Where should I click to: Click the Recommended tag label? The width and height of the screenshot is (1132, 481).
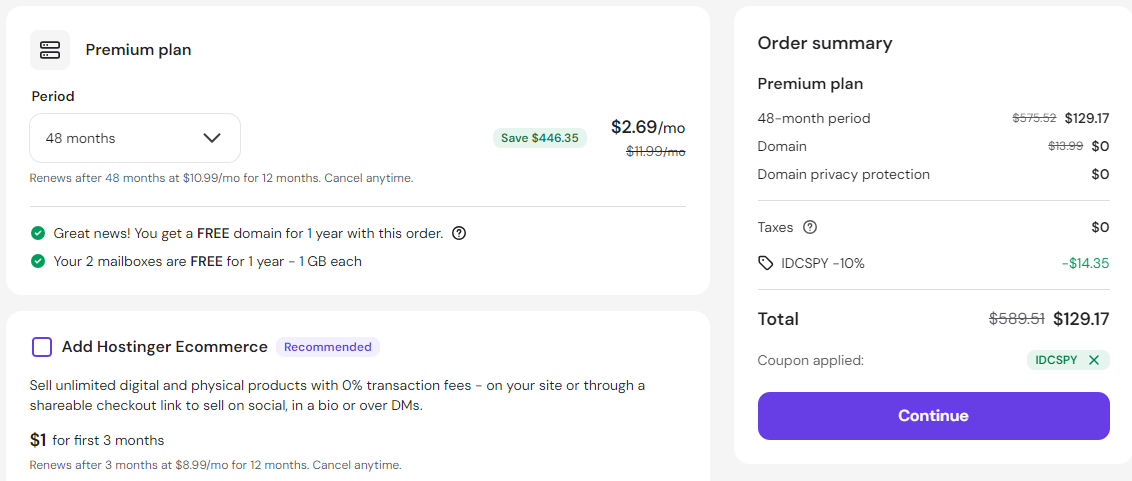pos(328,347)
